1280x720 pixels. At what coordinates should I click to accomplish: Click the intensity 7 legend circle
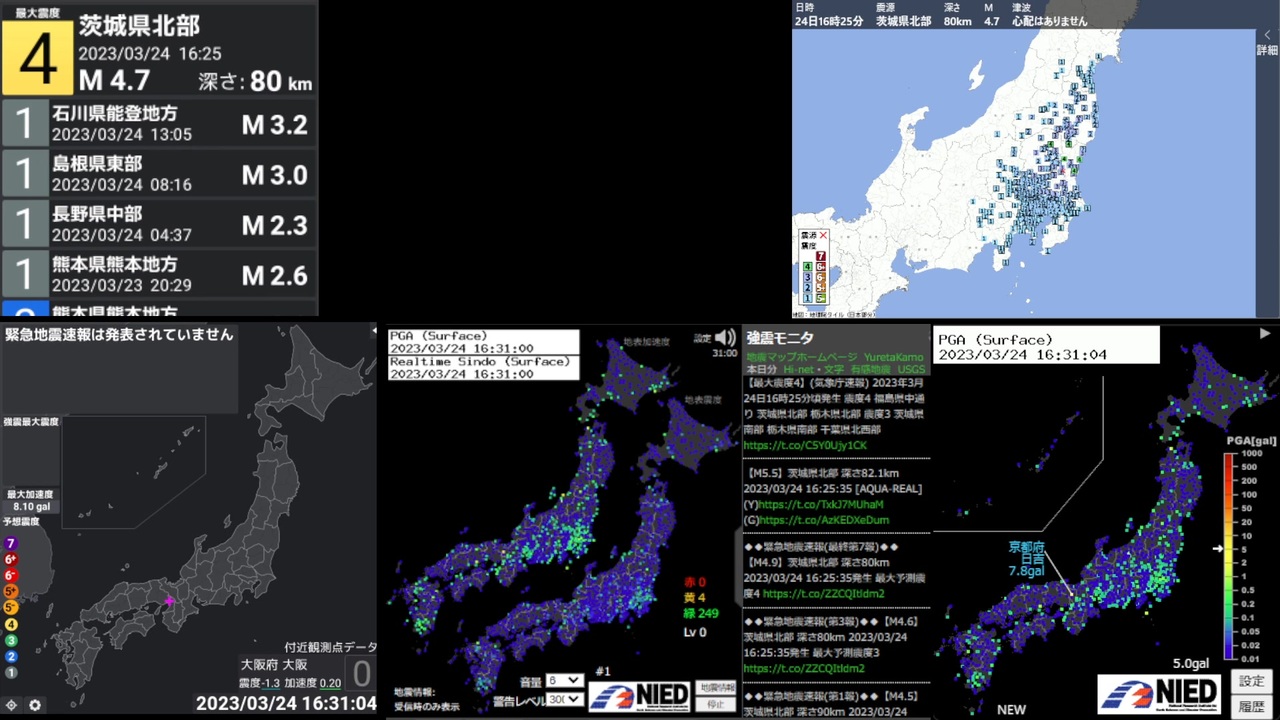coord(11,543)
